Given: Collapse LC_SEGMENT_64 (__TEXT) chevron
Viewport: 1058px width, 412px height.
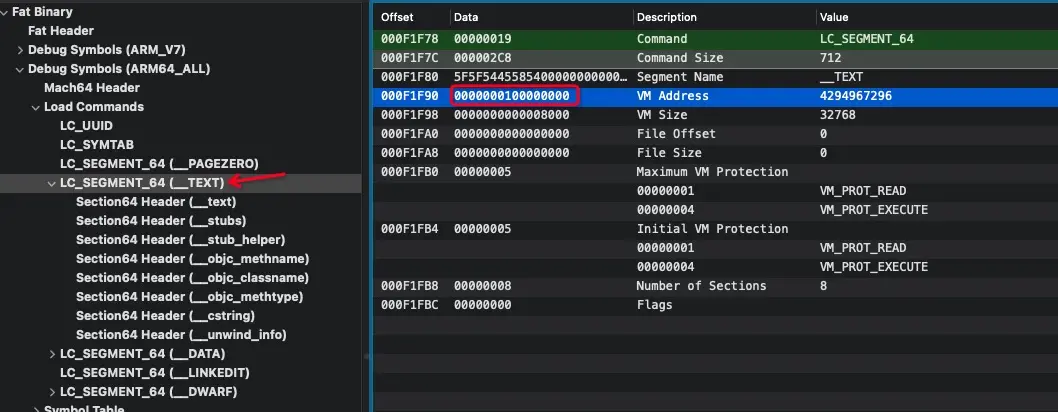Looking at the screenshot, I should tap(52, 183).
